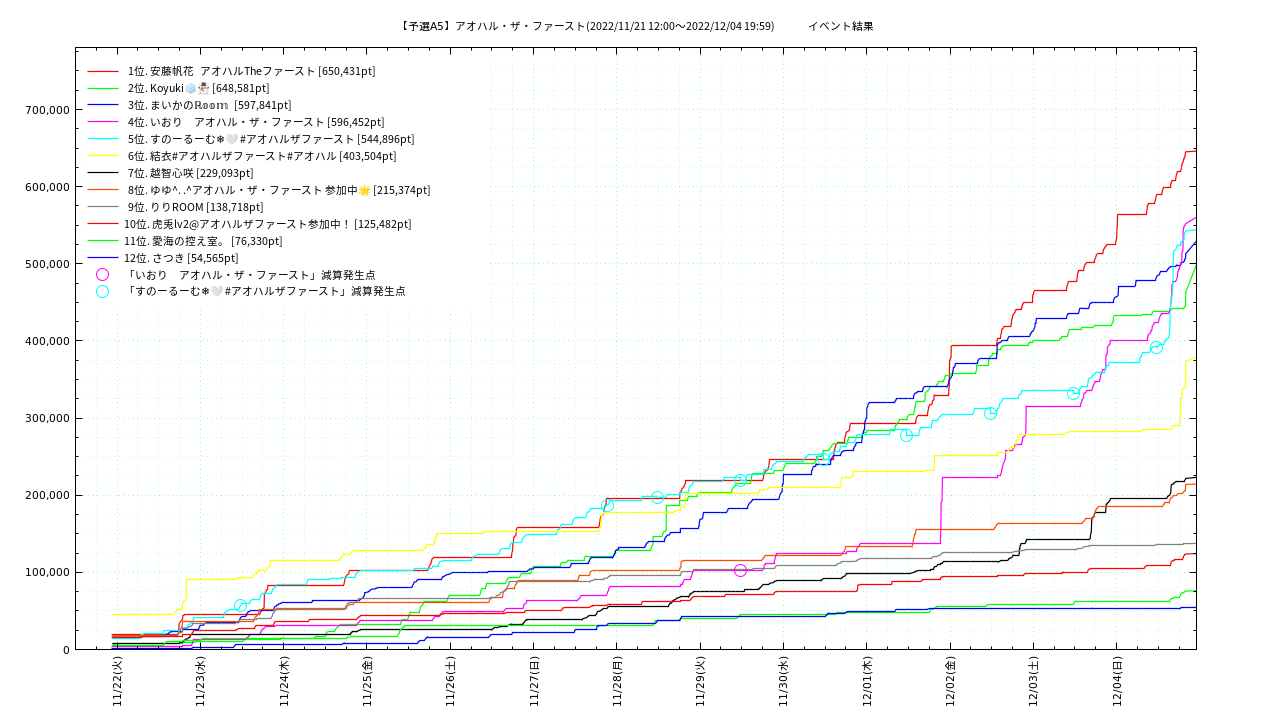Select the 500,000 y-axis tick label
Viewport: 1280px width, 720px height.
(49, 264)
